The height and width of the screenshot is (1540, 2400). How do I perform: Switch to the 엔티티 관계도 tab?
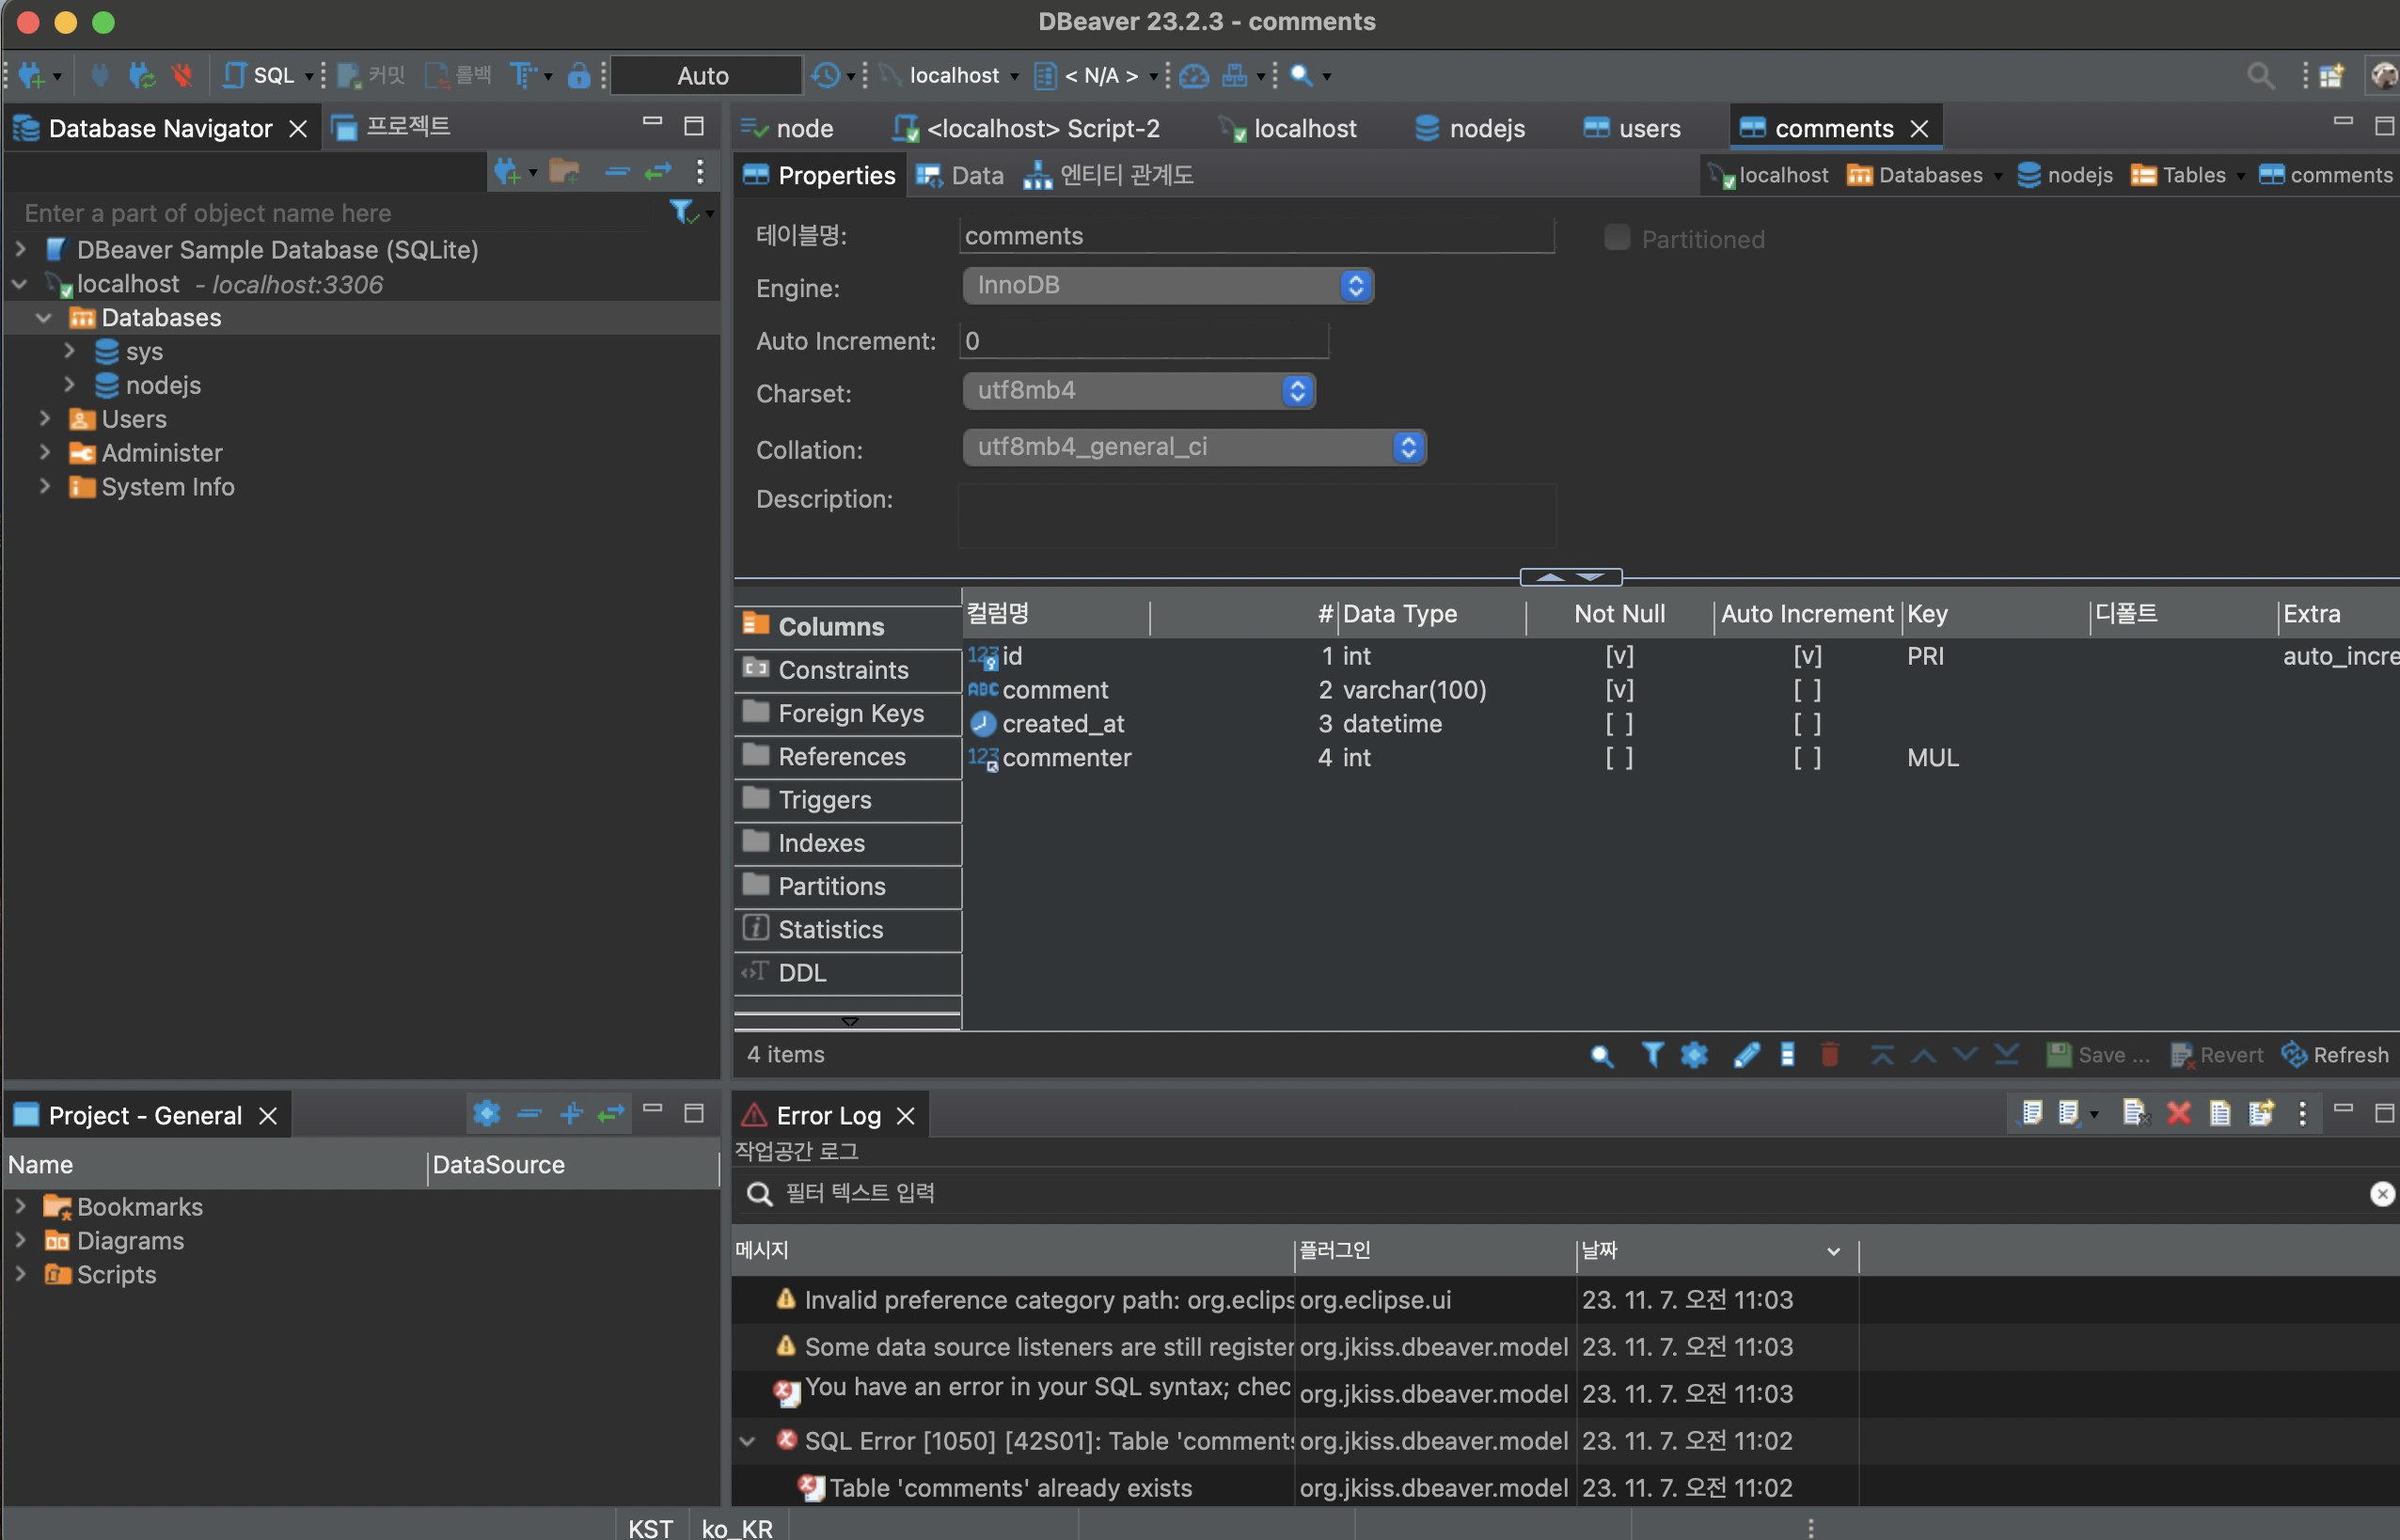click(x=1109, y=176)
